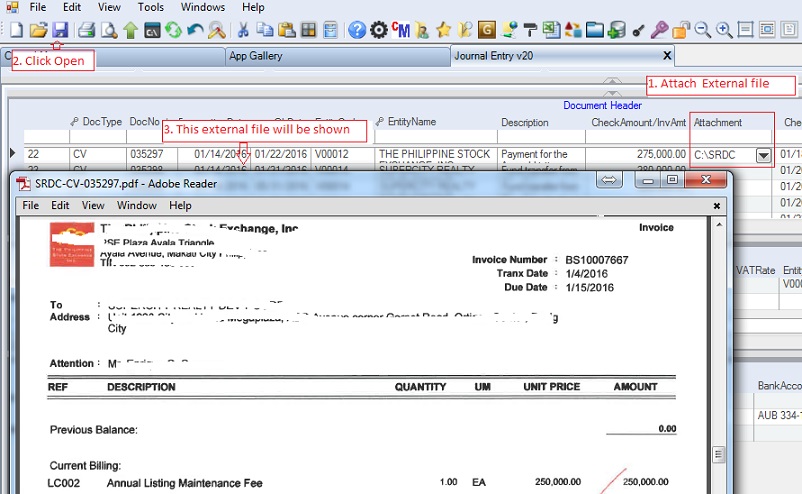Click the purple key icon

(x=659, y=30)
